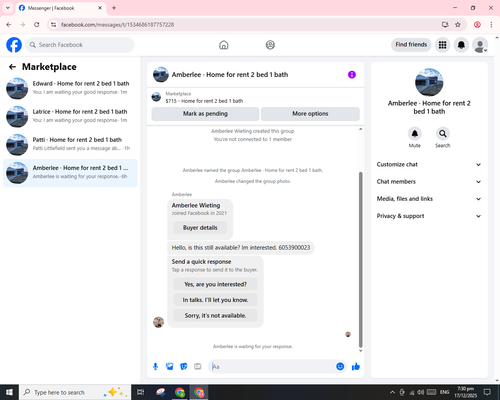
Task: Open the Friends/profile circle icon in top navigation
Action: pyautogui.click(x=270, y=45)
